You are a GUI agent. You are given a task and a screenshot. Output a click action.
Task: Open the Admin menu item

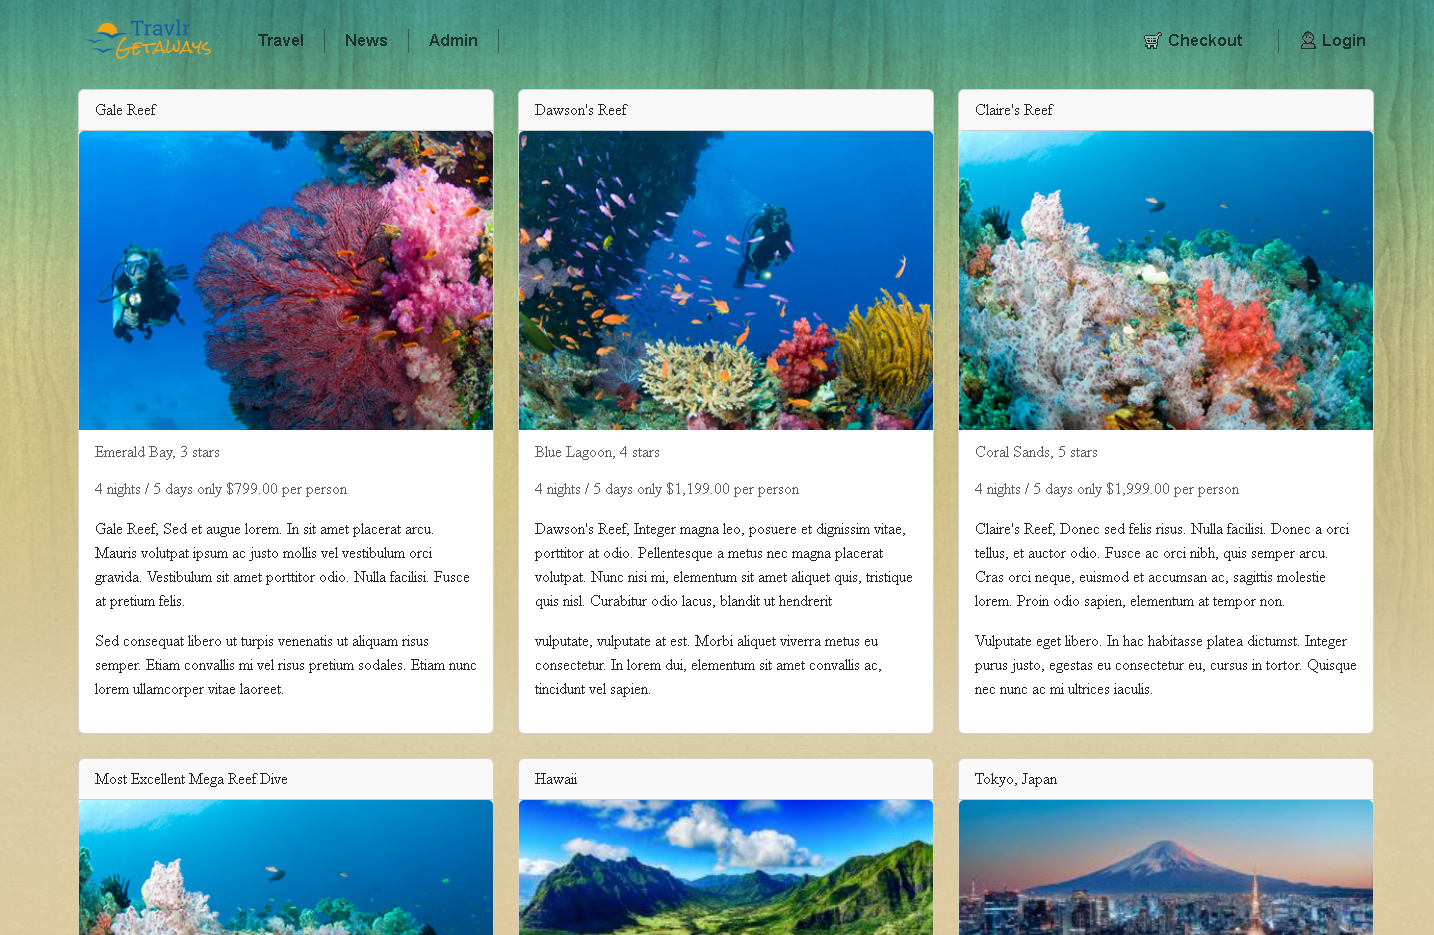pos(453,40)
